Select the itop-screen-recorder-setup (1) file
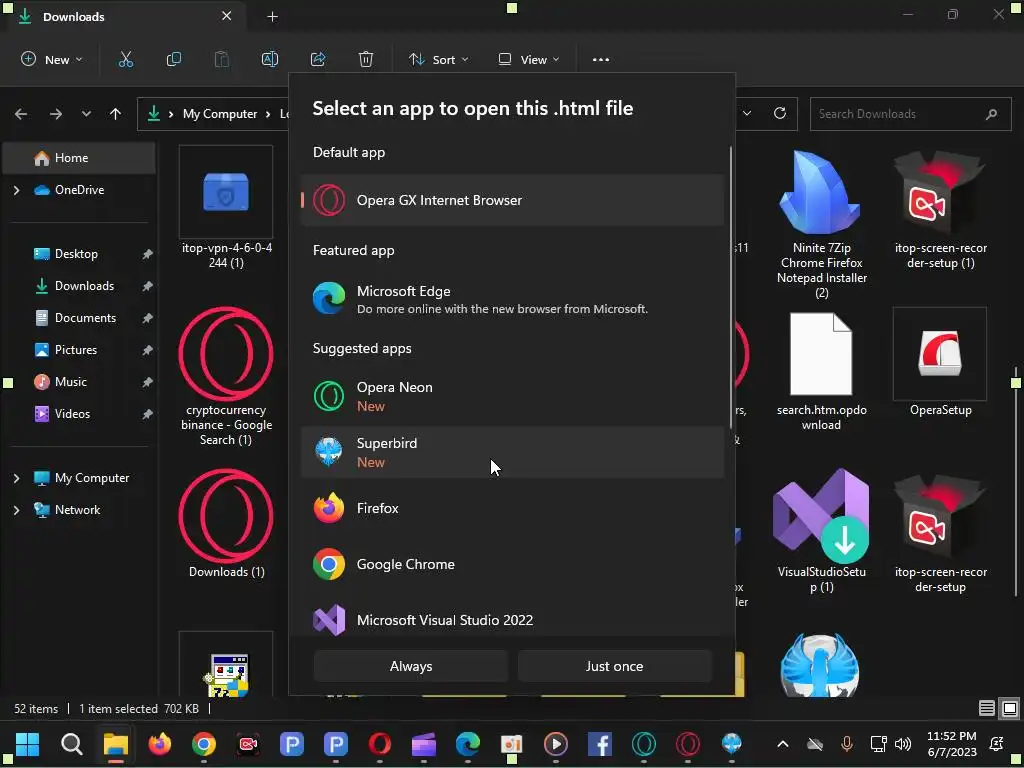The image size is (1024, 768). pos(940,208)
